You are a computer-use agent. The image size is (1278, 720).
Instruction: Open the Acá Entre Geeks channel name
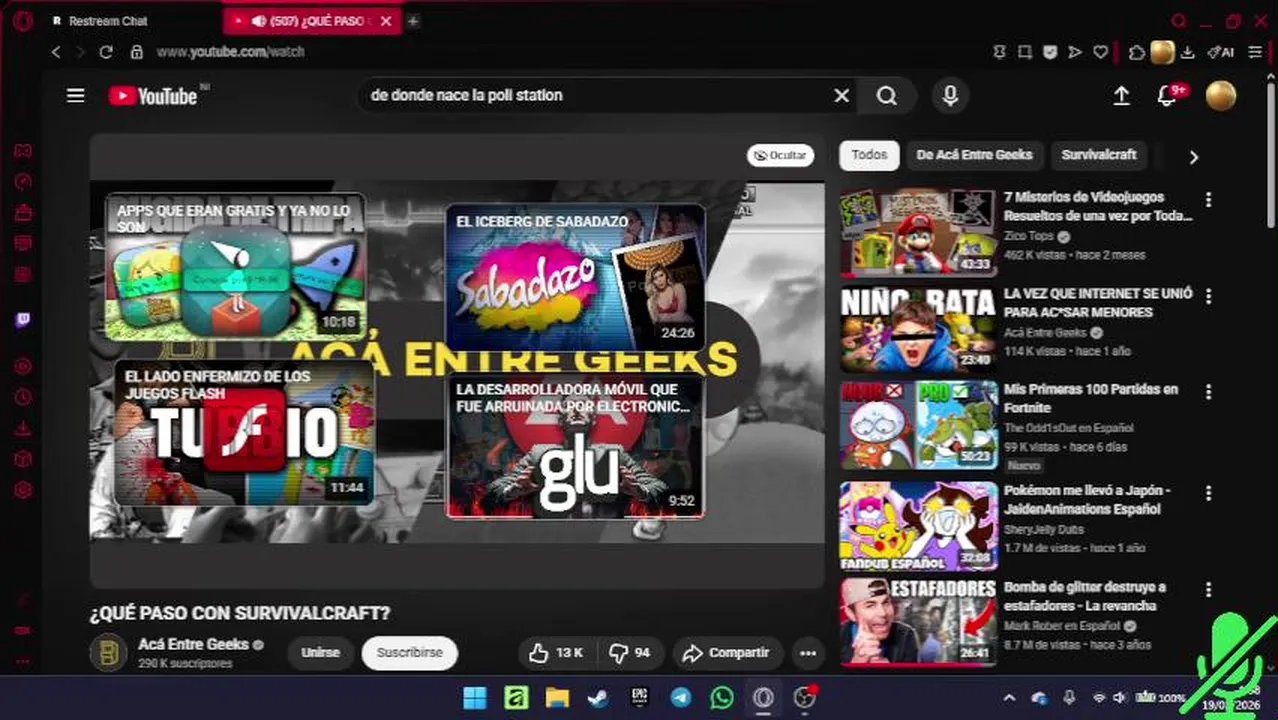(193, 644)
